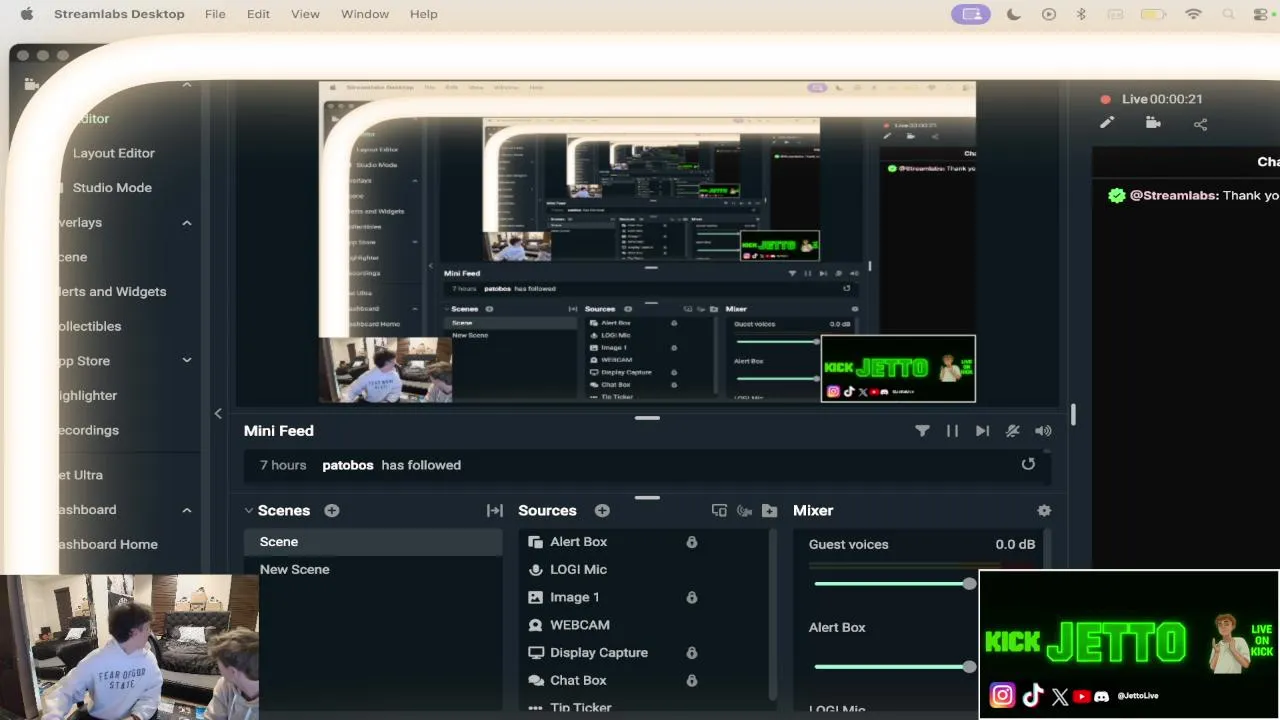The width and height of the screenshot is (1280, 720).
Task: Open Mixer advanced audio settings gear
Action: tap(1044, 510)
